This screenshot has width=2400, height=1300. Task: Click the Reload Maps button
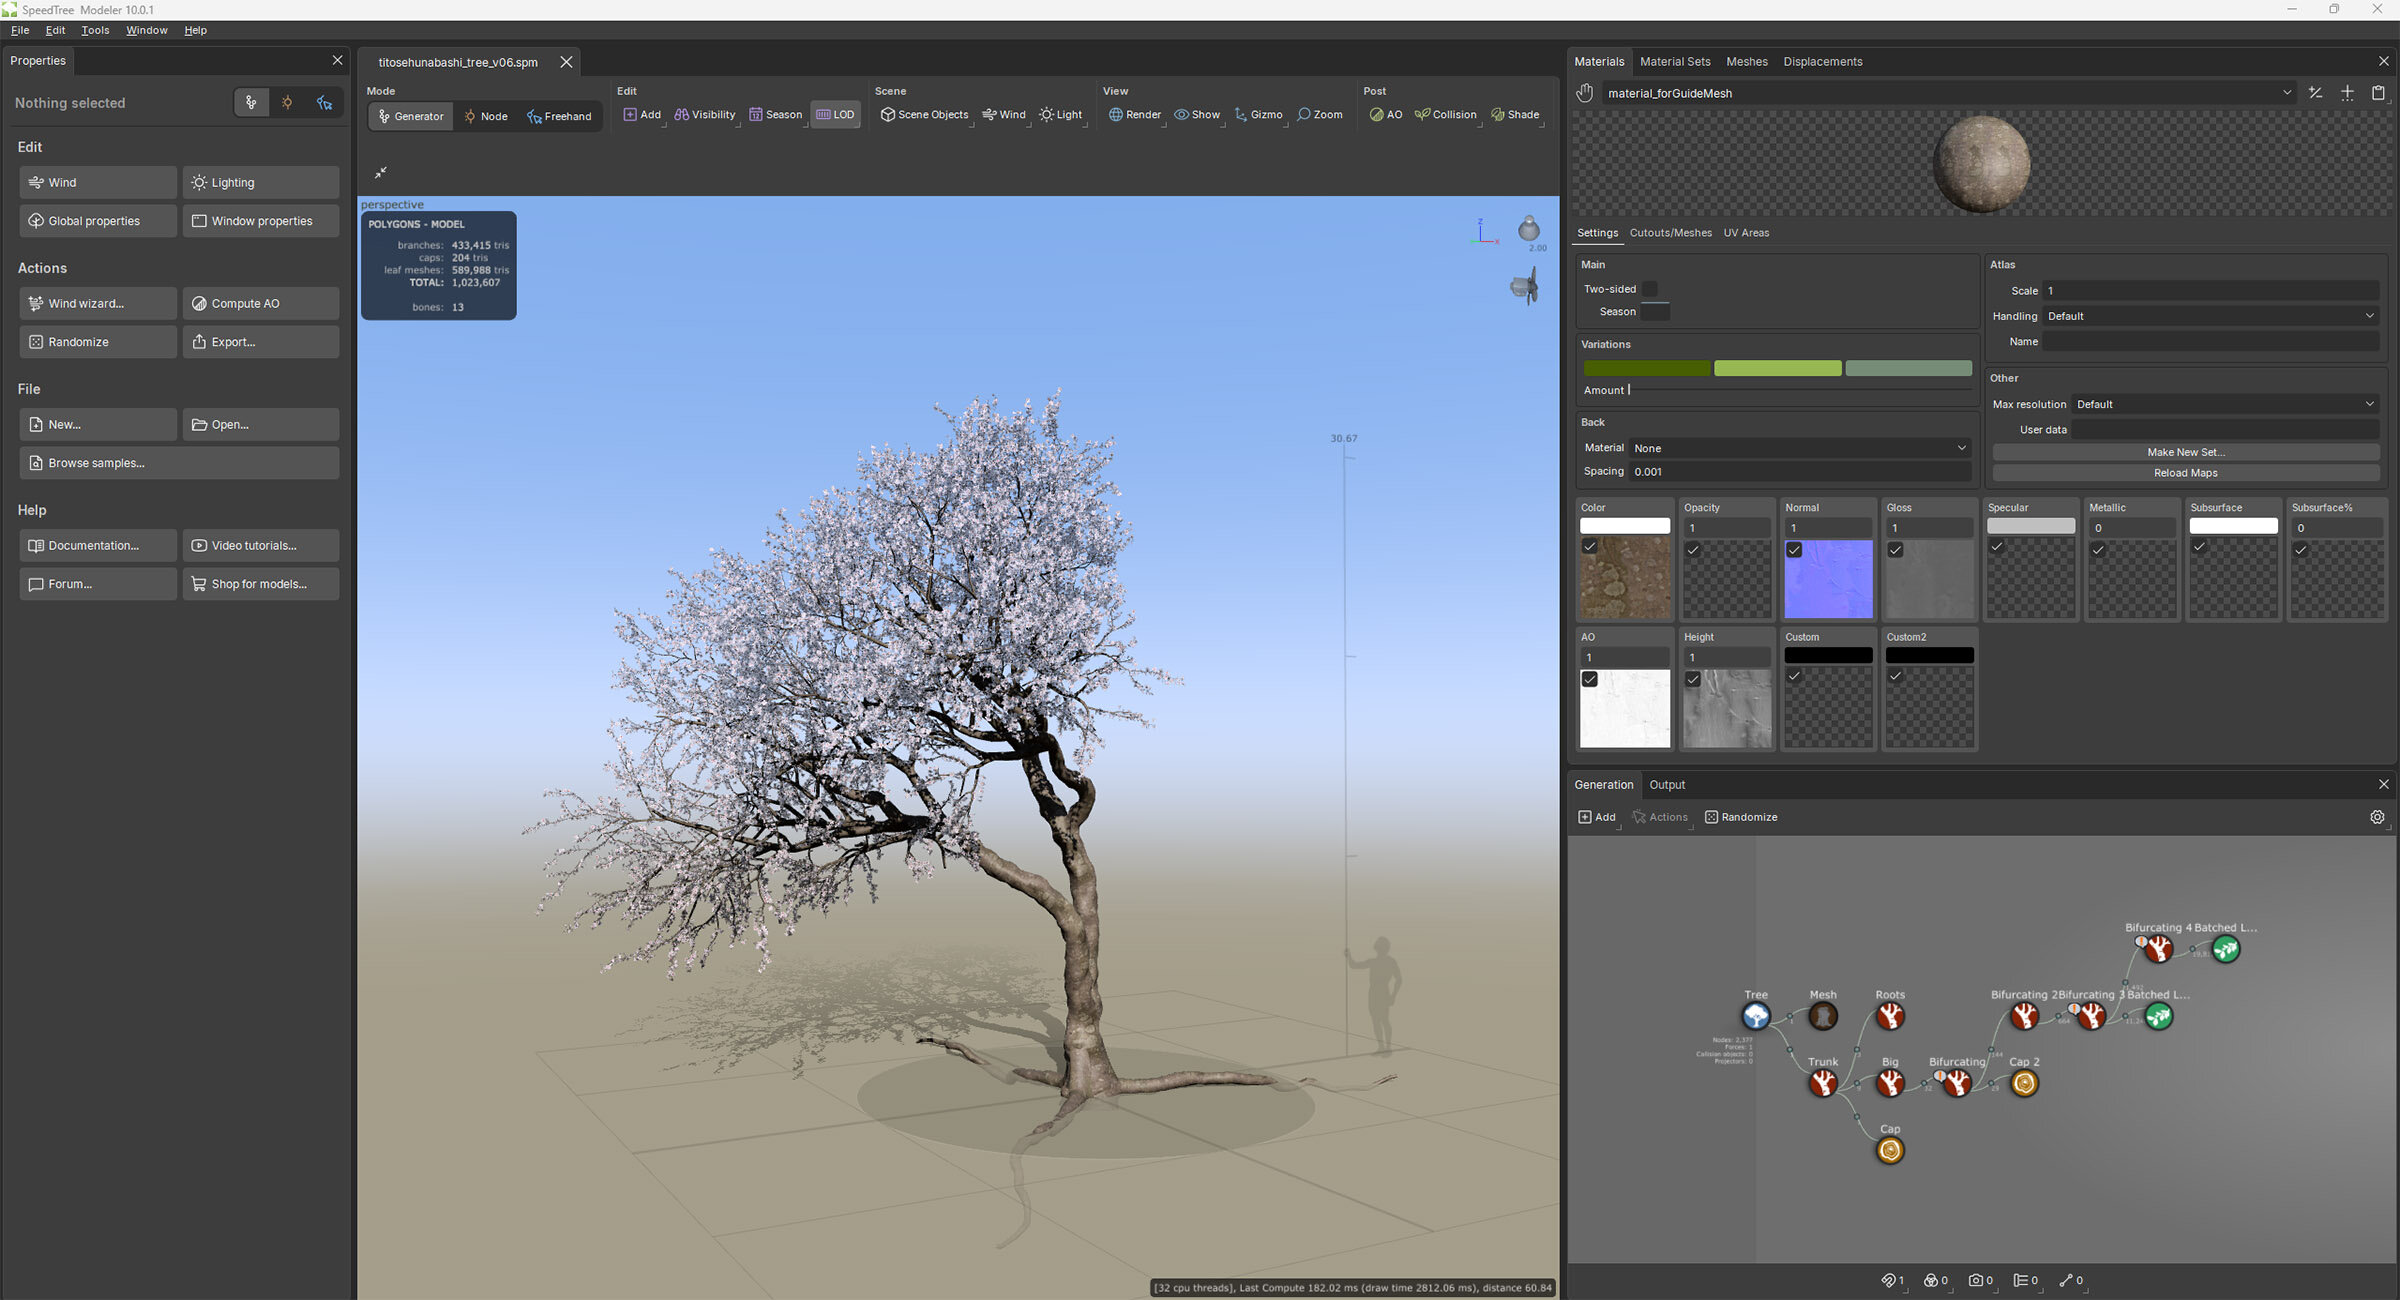point(2185,473)
